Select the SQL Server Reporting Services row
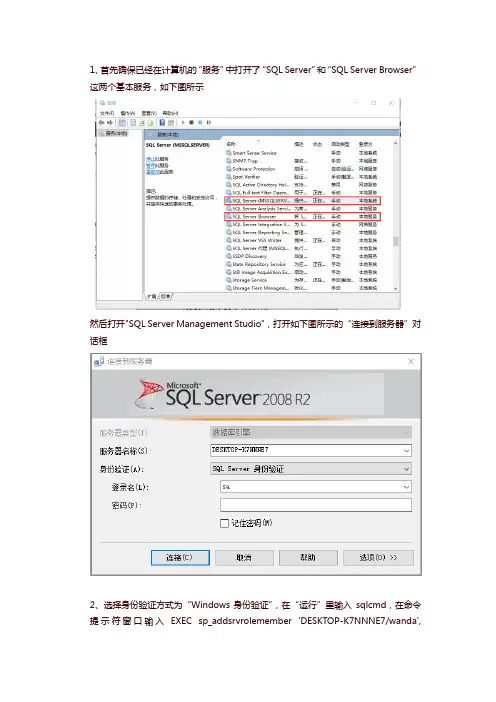The height and width of the screenshot is (702, 496). (x=302, y=232)
